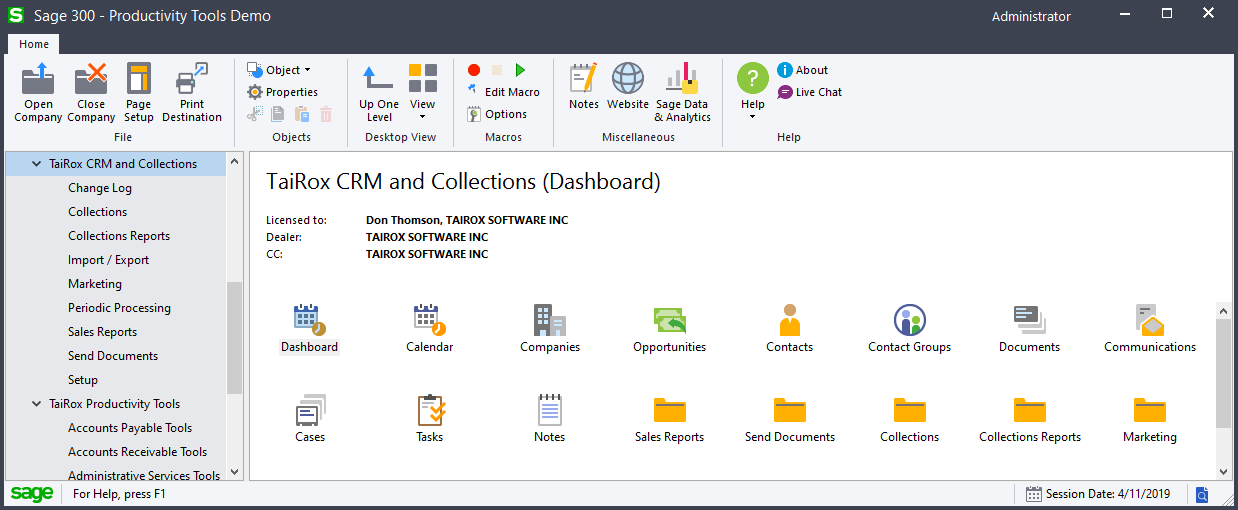Collapse TaiRox Productivity Tools node
This screenshot has height=510, width=1238.
pyautogui.click(x=37, y=404)
